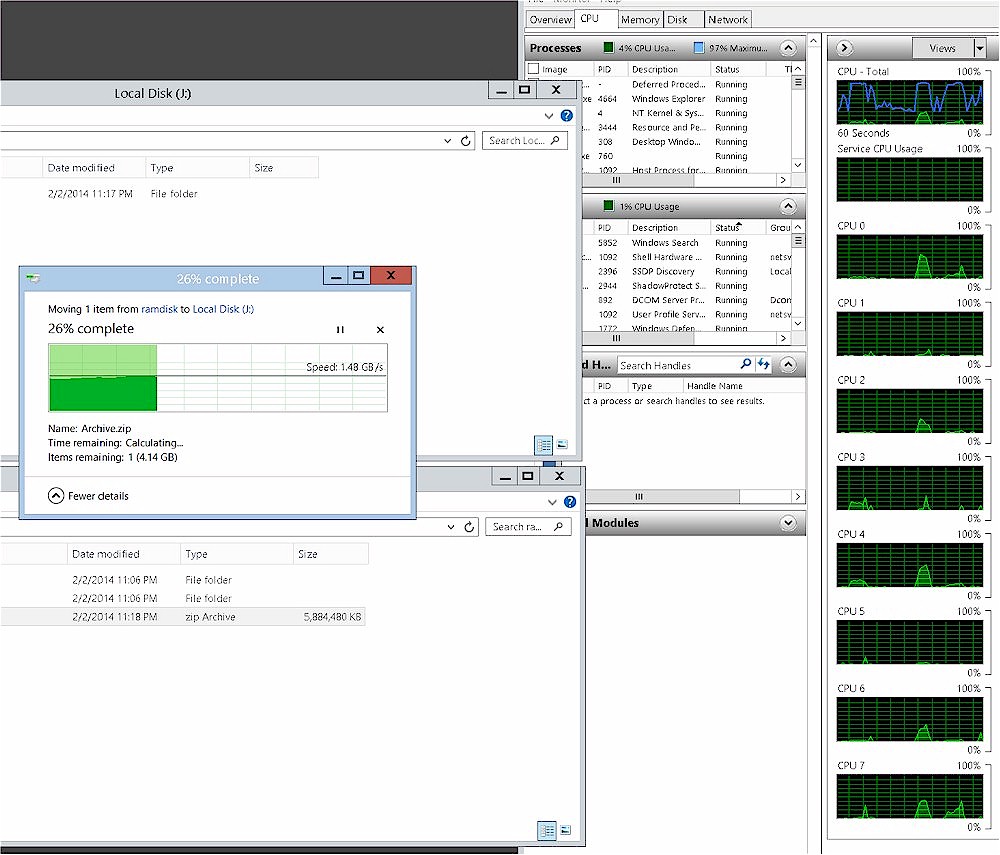
Task: Click the CPU 0 usage graph
Action: coord(909,256)
